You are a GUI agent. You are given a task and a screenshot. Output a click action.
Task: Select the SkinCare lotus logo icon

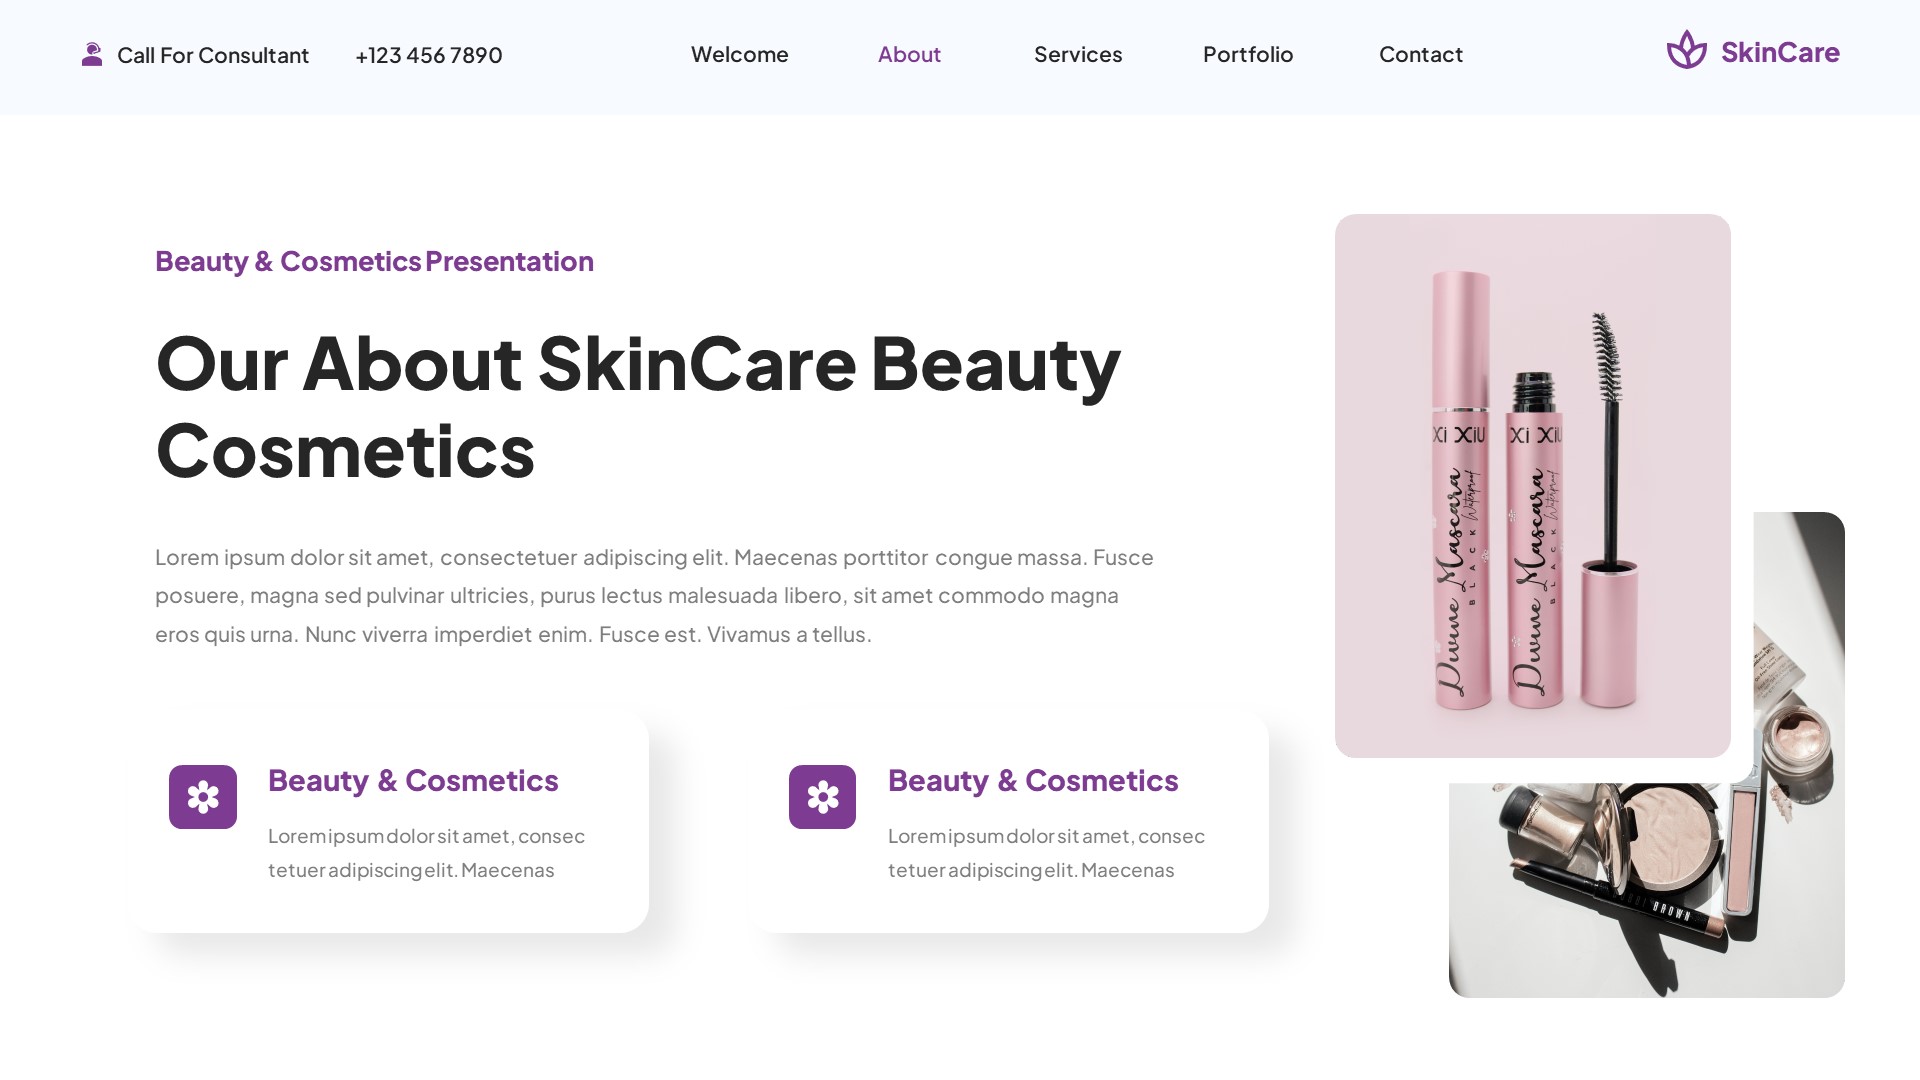1687,51
